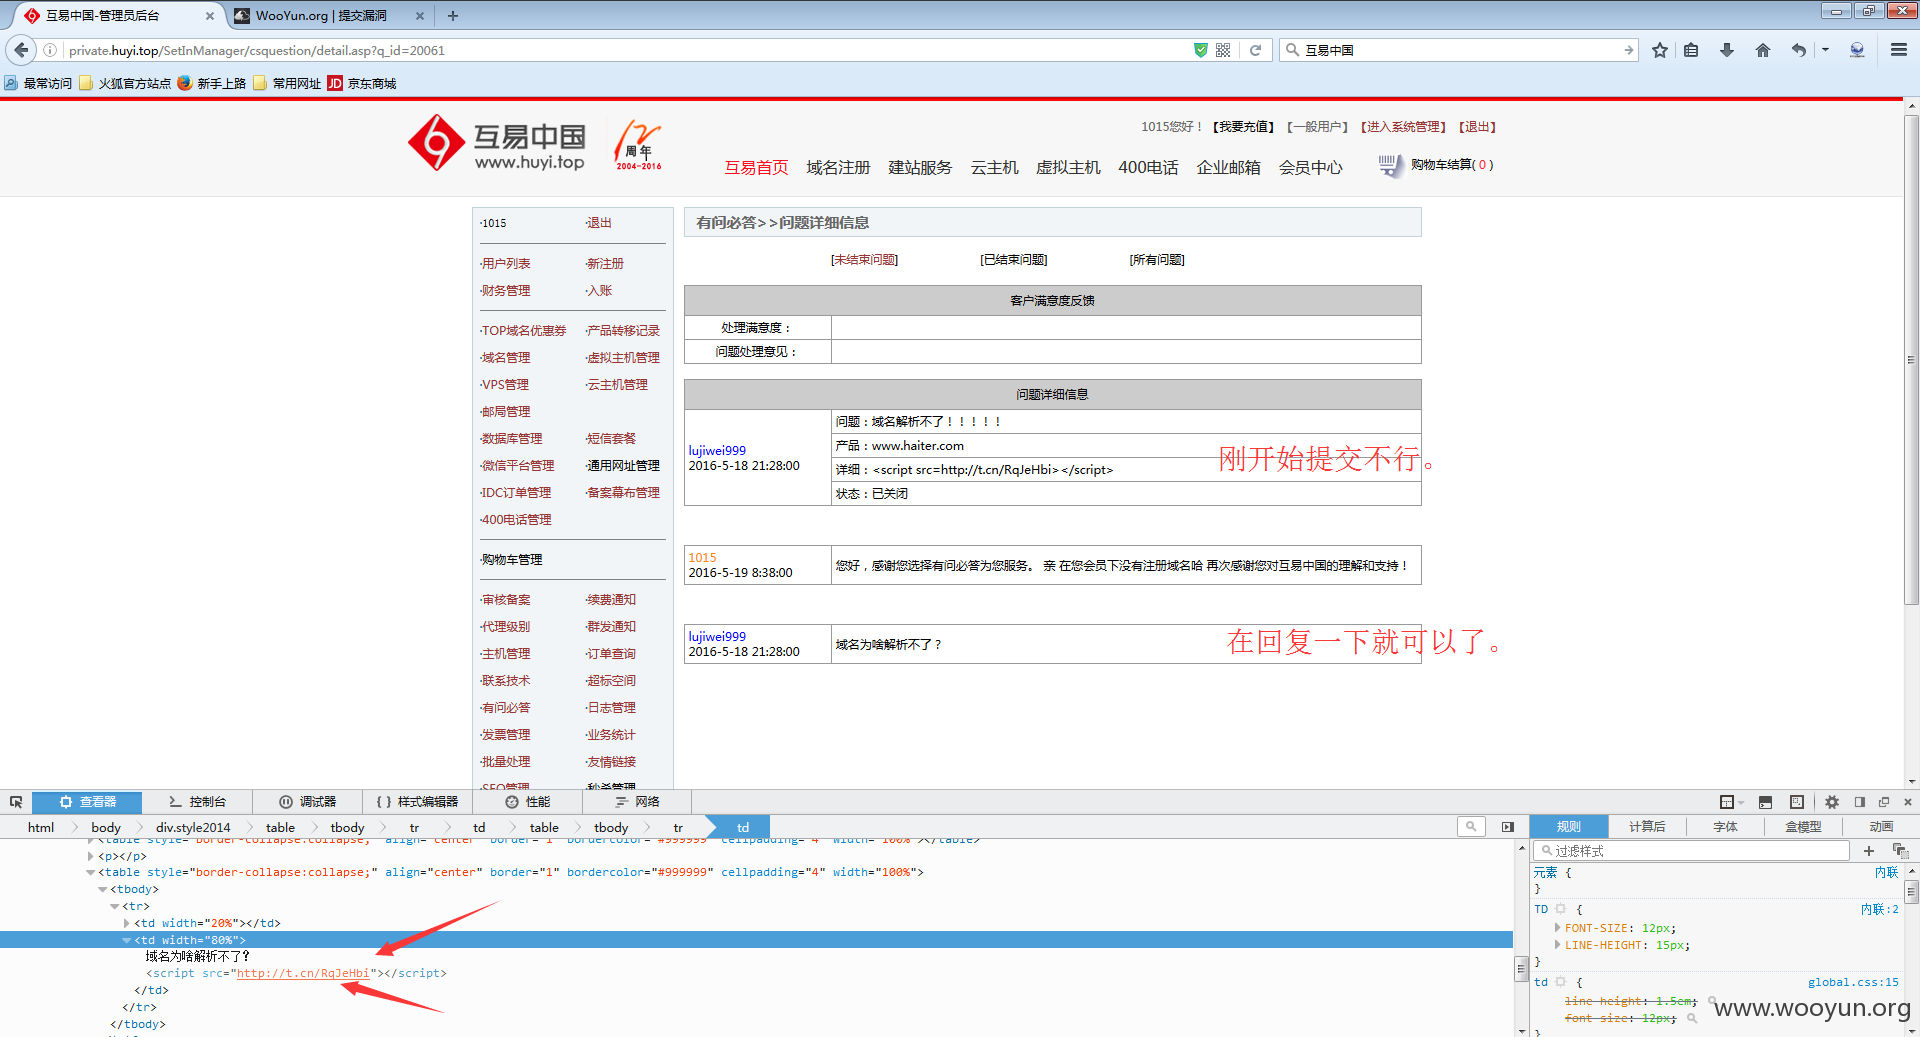1920x1037 pixels.
Task: Open 用户列表 in the sidebar
Action: (x=505, y=264)
